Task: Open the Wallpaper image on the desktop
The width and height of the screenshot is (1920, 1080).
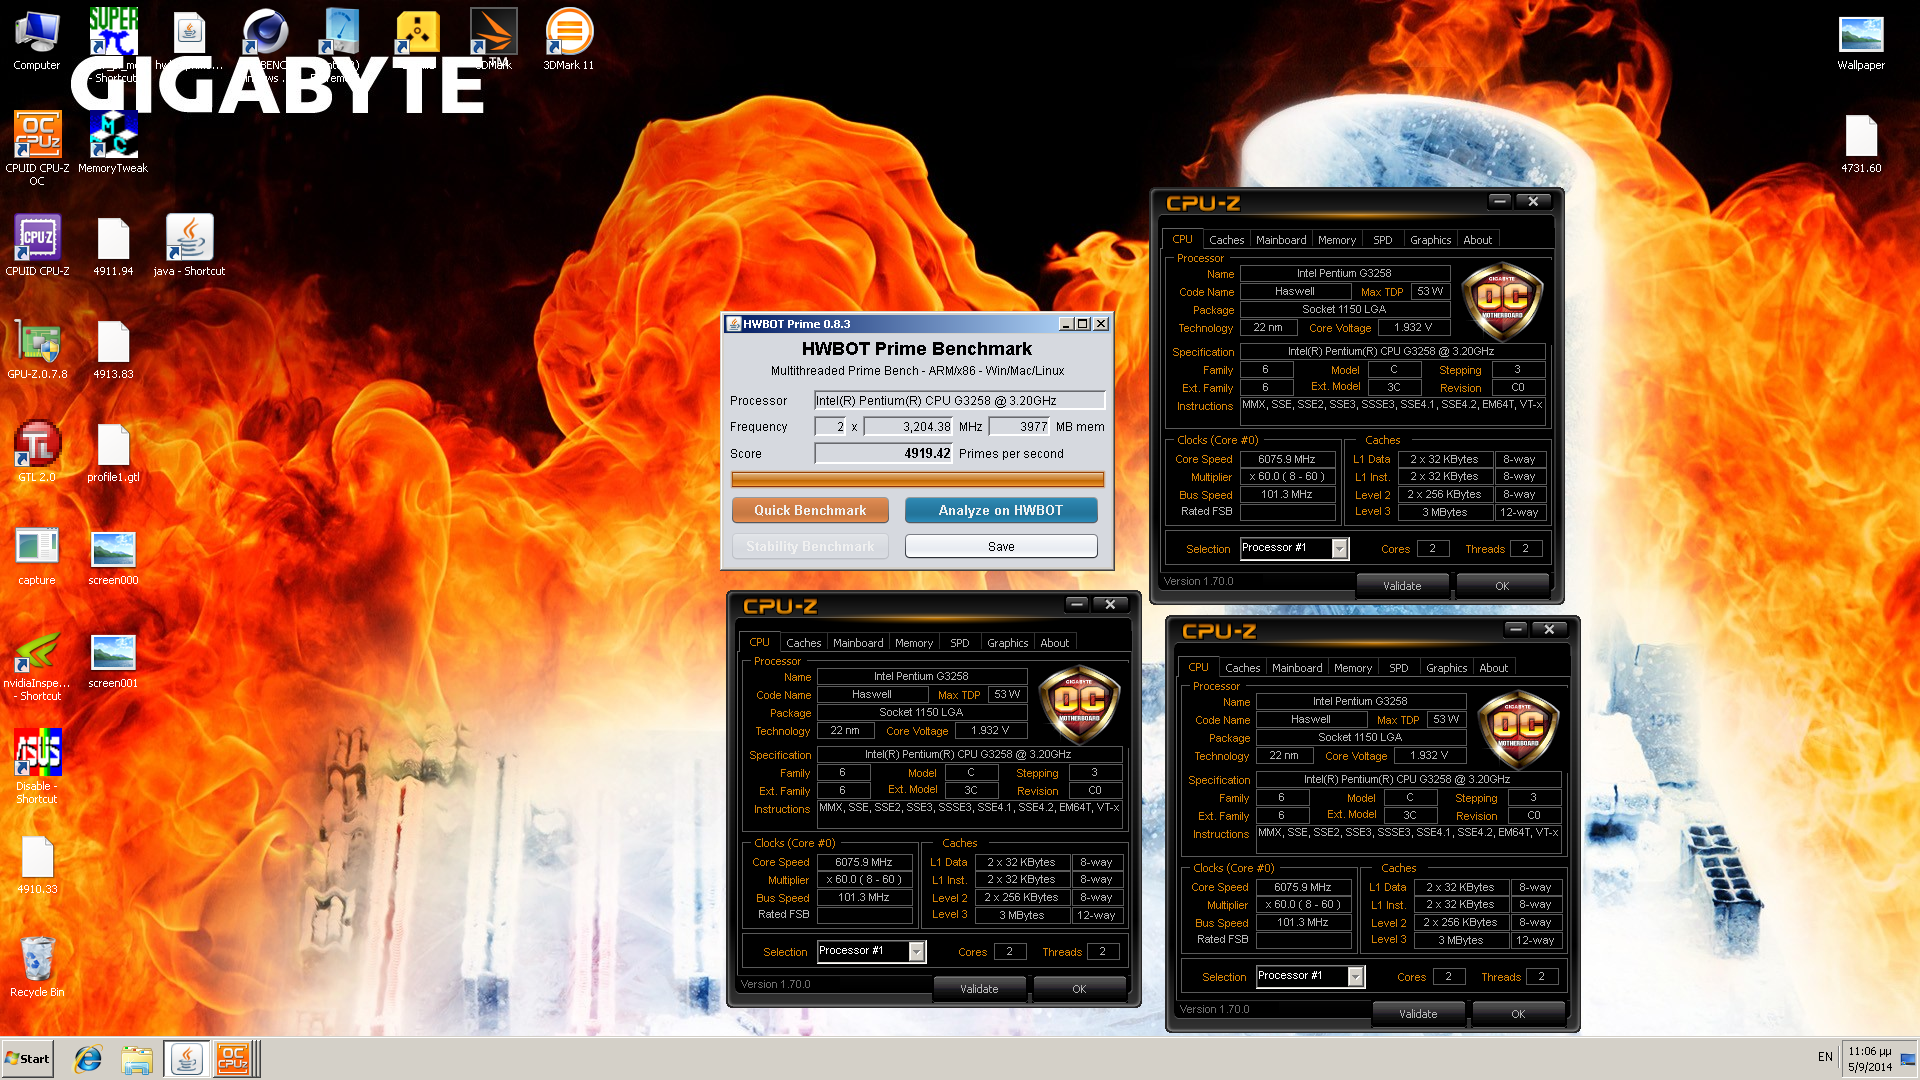Action: [1861, 42]
